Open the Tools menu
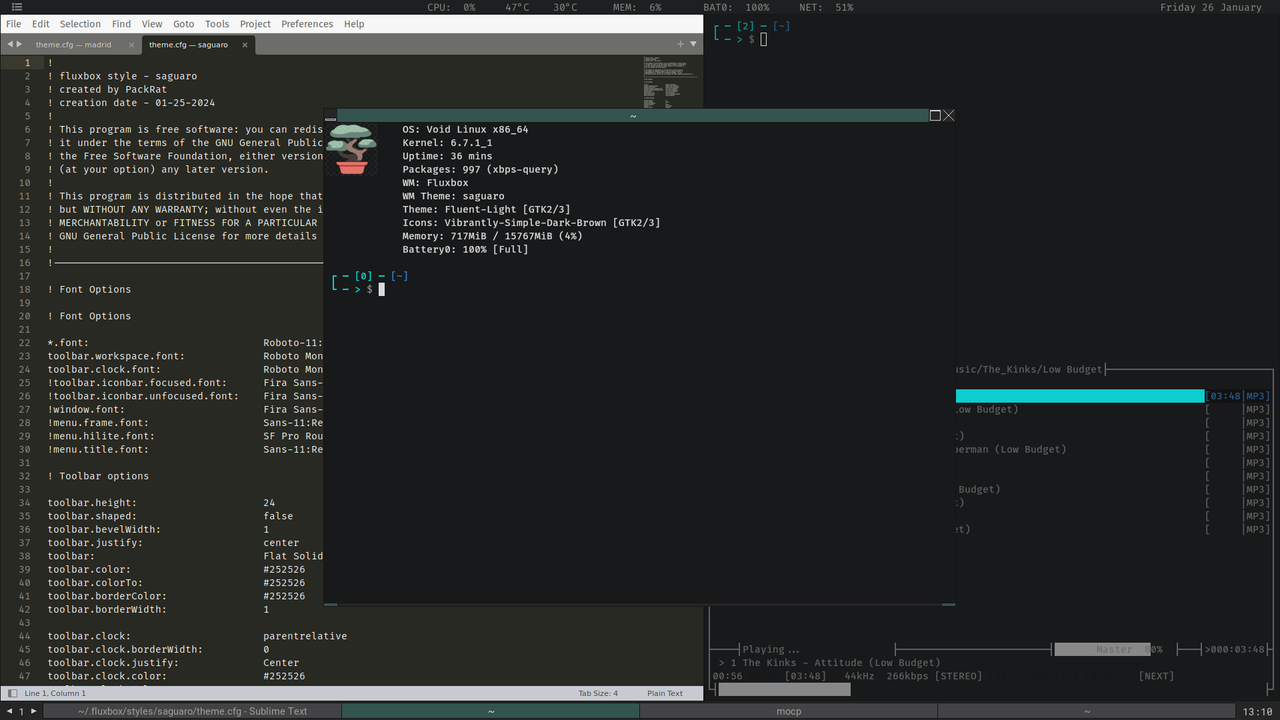 pyautogui.click(x=217, y=23)
